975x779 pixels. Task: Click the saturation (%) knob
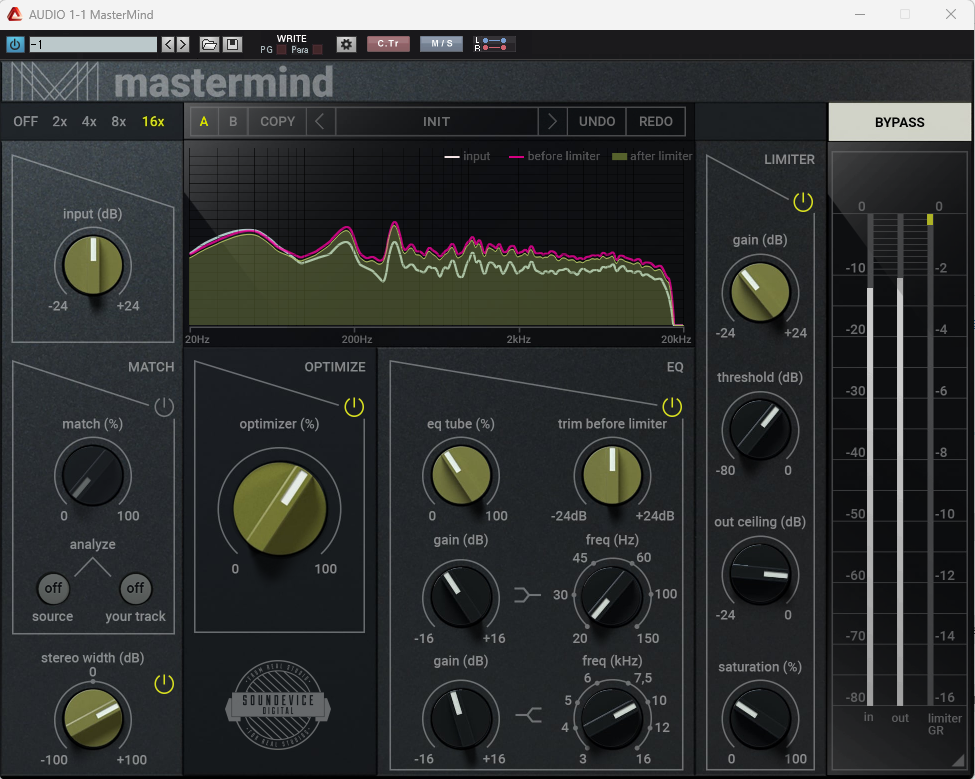click(760, 718)
